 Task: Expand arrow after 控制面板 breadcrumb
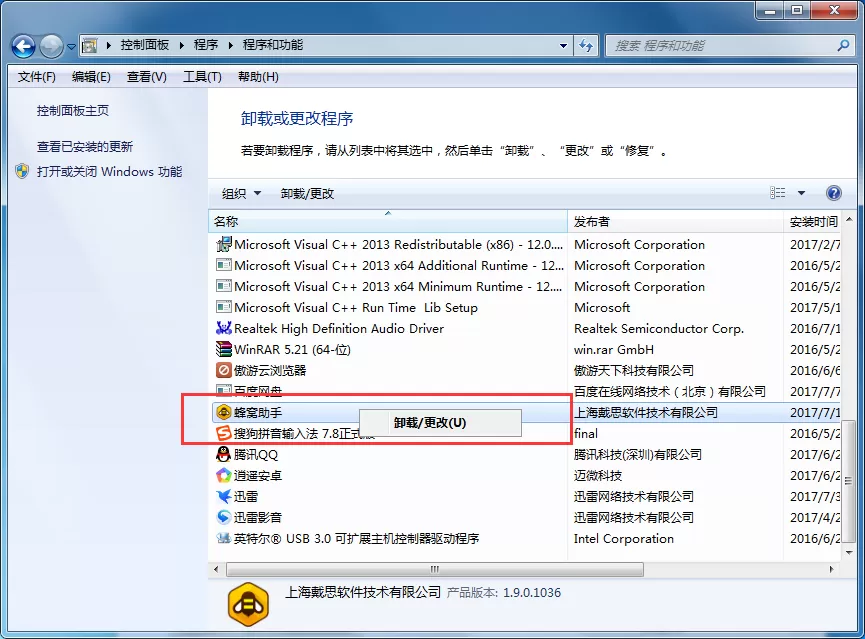pos(181,46)
